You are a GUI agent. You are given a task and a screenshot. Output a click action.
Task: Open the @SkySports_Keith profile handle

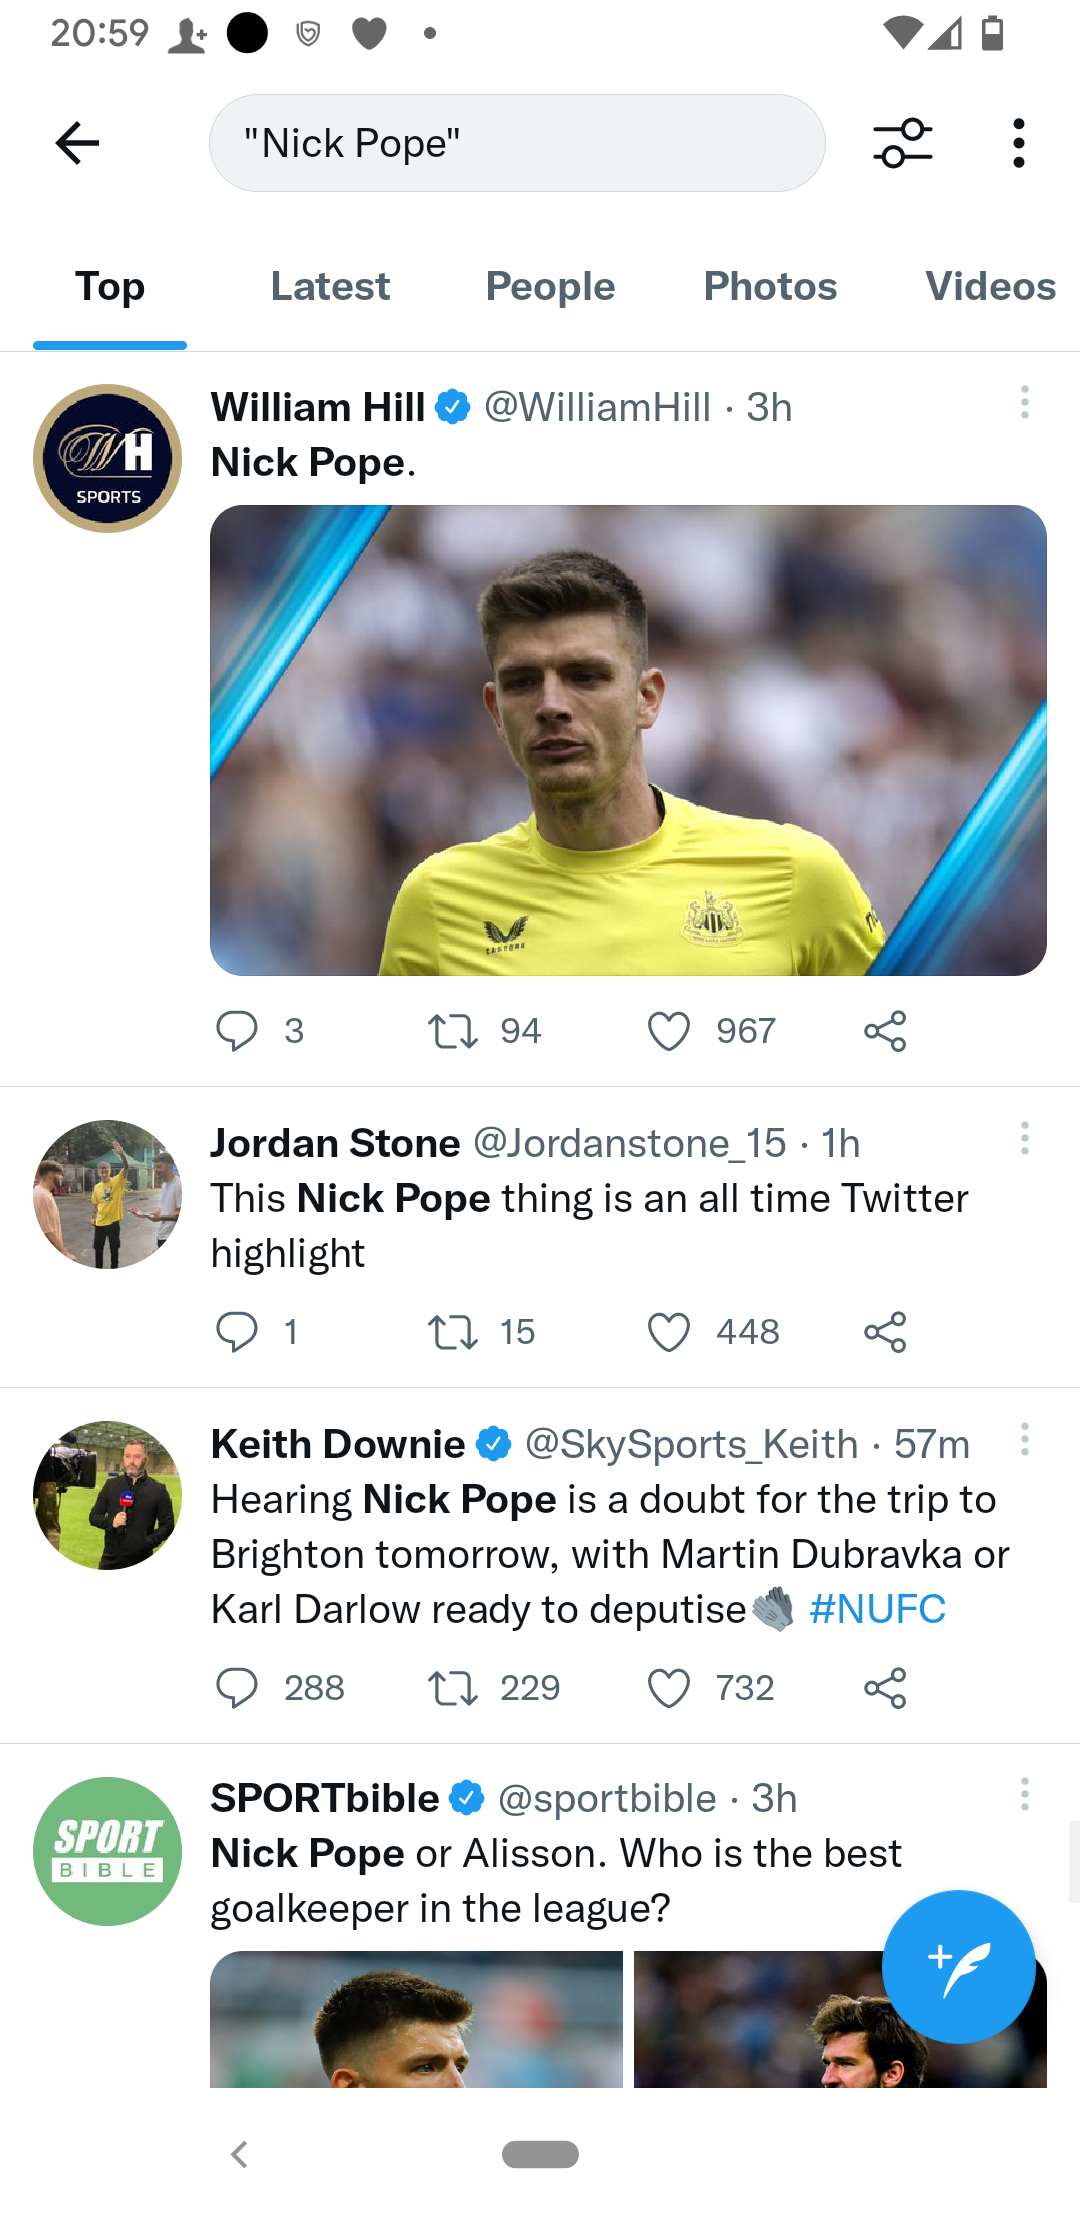coord(691,1444)
